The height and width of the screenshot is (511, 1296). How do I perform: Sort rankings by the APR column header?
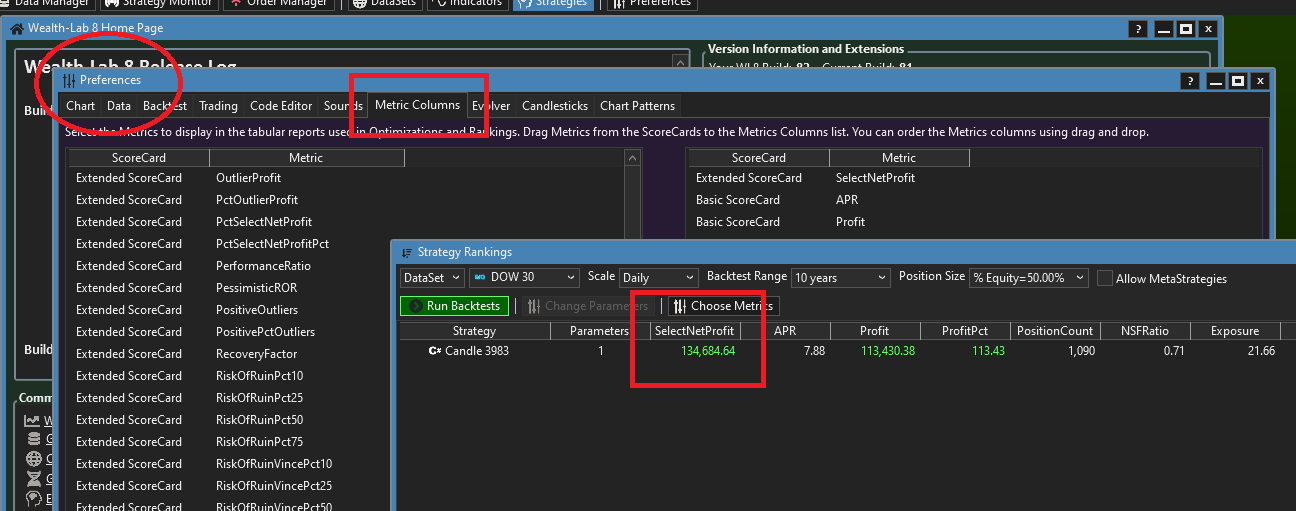[x=784, y=331]
